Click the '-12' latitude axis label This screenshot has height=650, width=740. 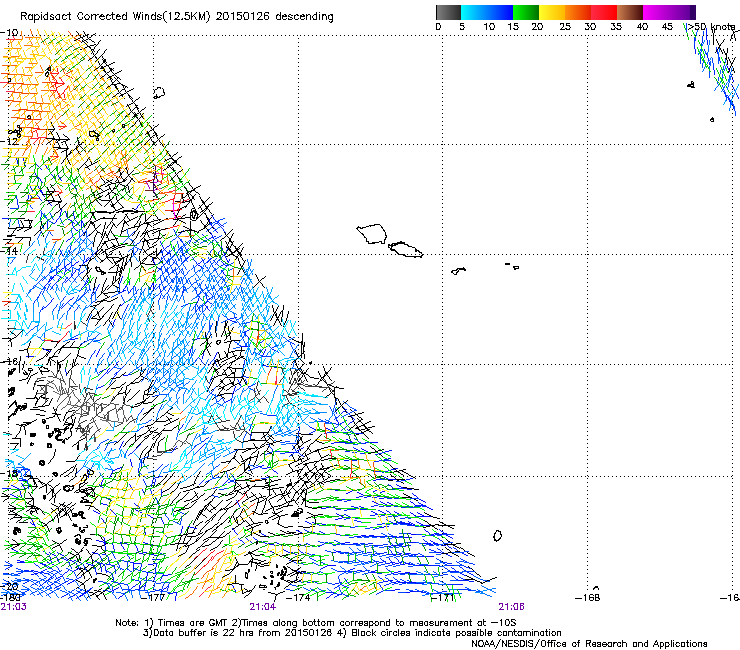pyautogui.click(x=9, y=141)
